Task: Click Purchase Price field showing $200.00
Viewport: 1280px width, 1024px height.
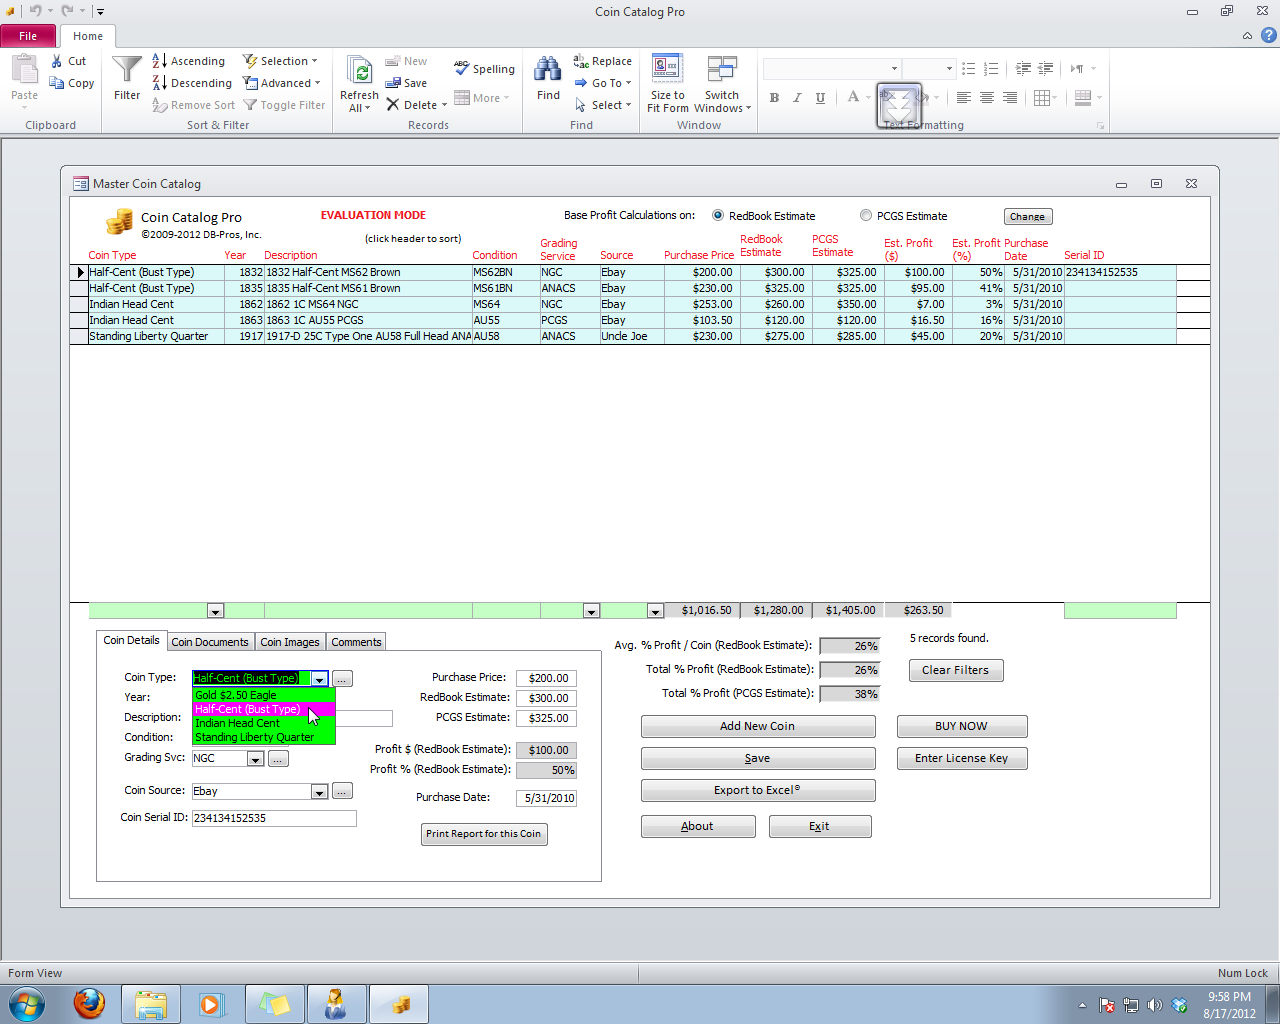Action: pos(546,678)
